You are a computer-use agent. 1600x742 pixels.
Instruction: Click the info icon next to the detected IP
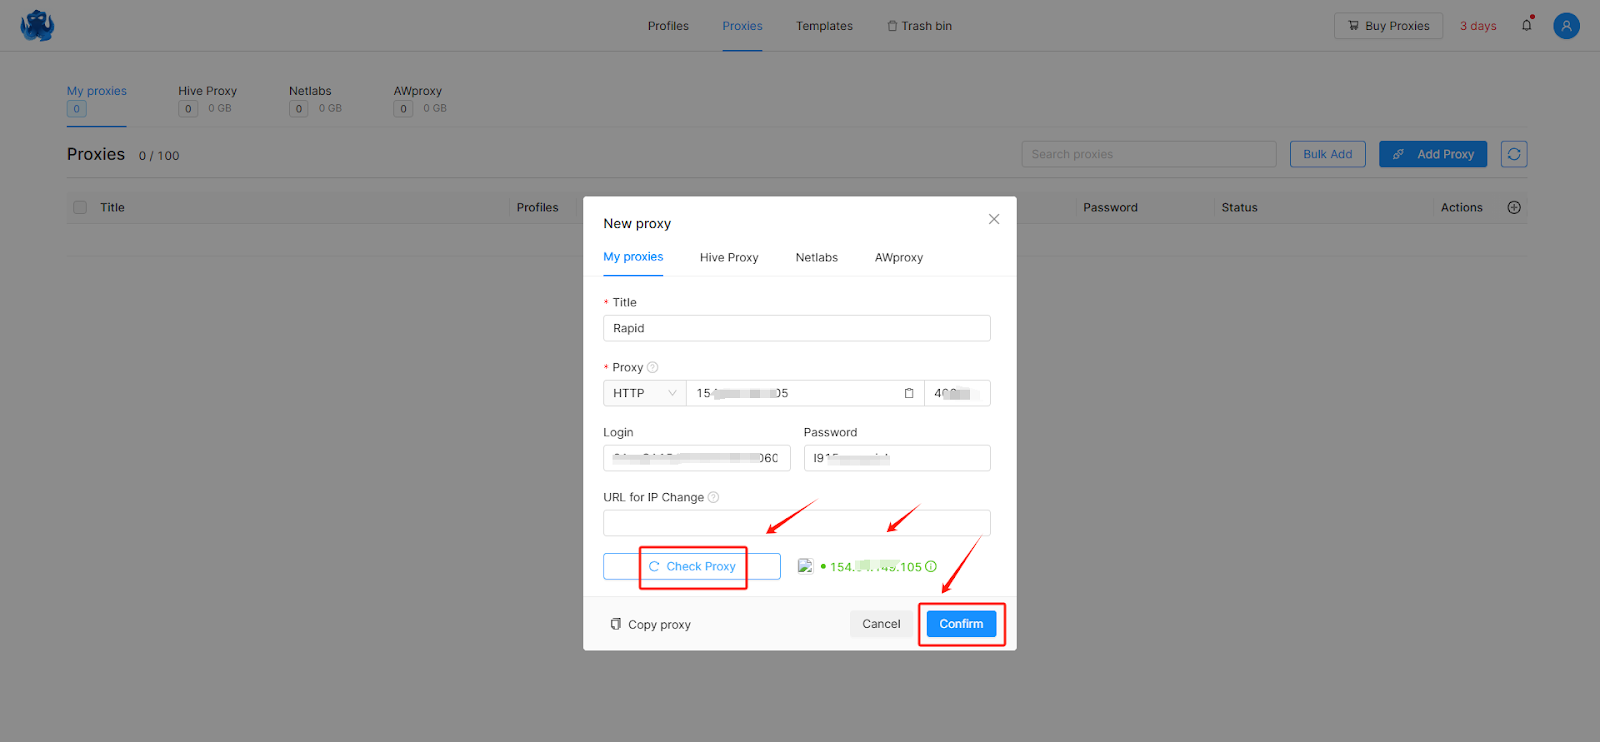point(931,566)
